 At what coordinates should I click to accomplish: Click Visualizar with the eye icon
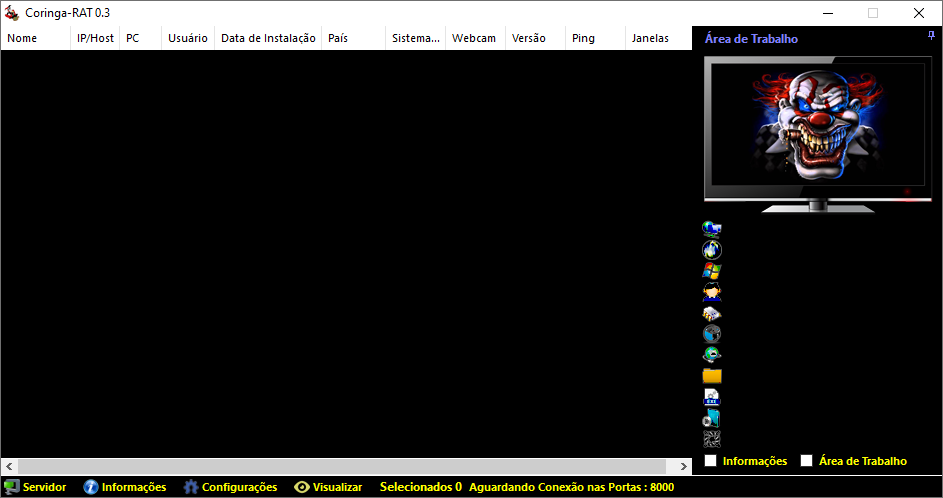pos(328,487)
